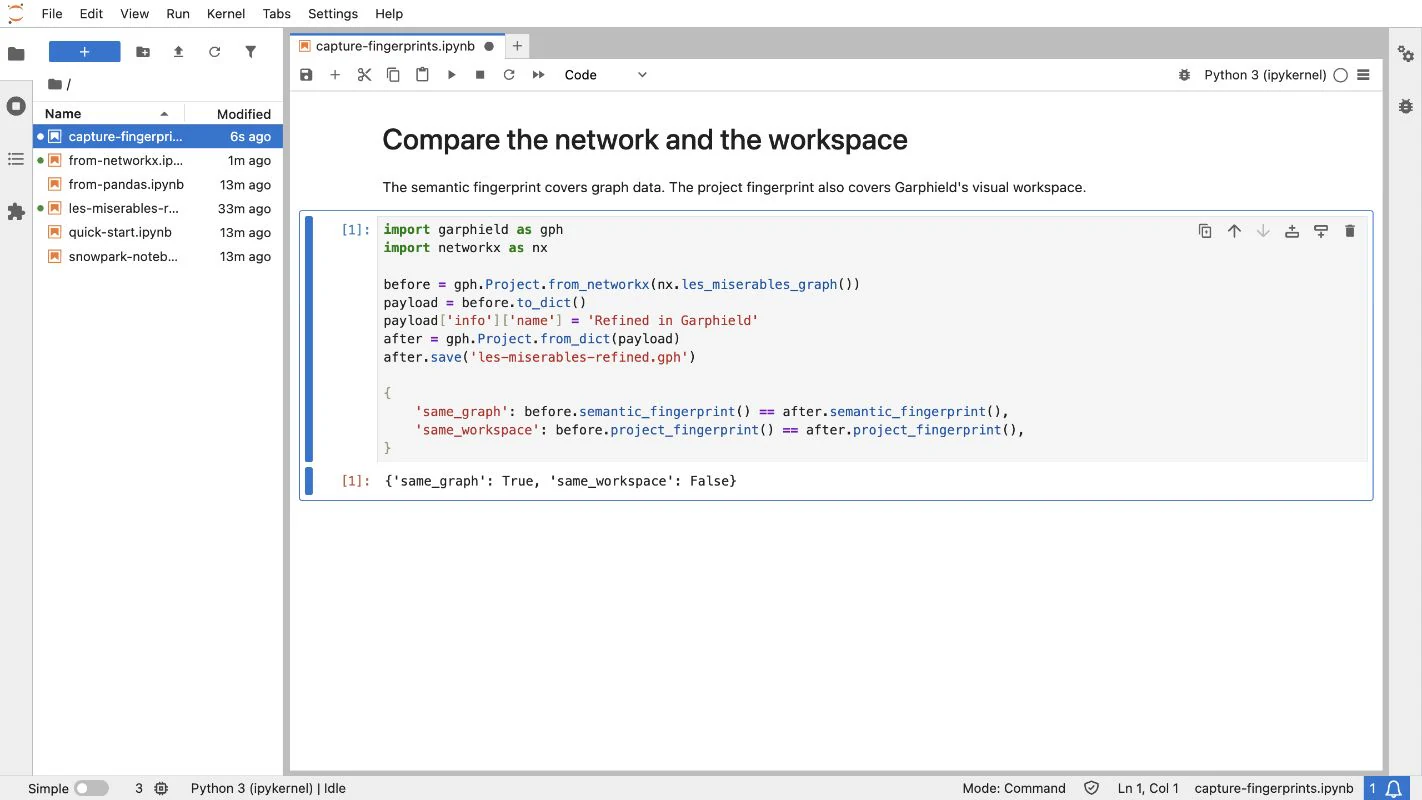The image size is (1422, 800).
Task: Open the Extension Manager puzzle icon
Action: click(x=16, y=212)
